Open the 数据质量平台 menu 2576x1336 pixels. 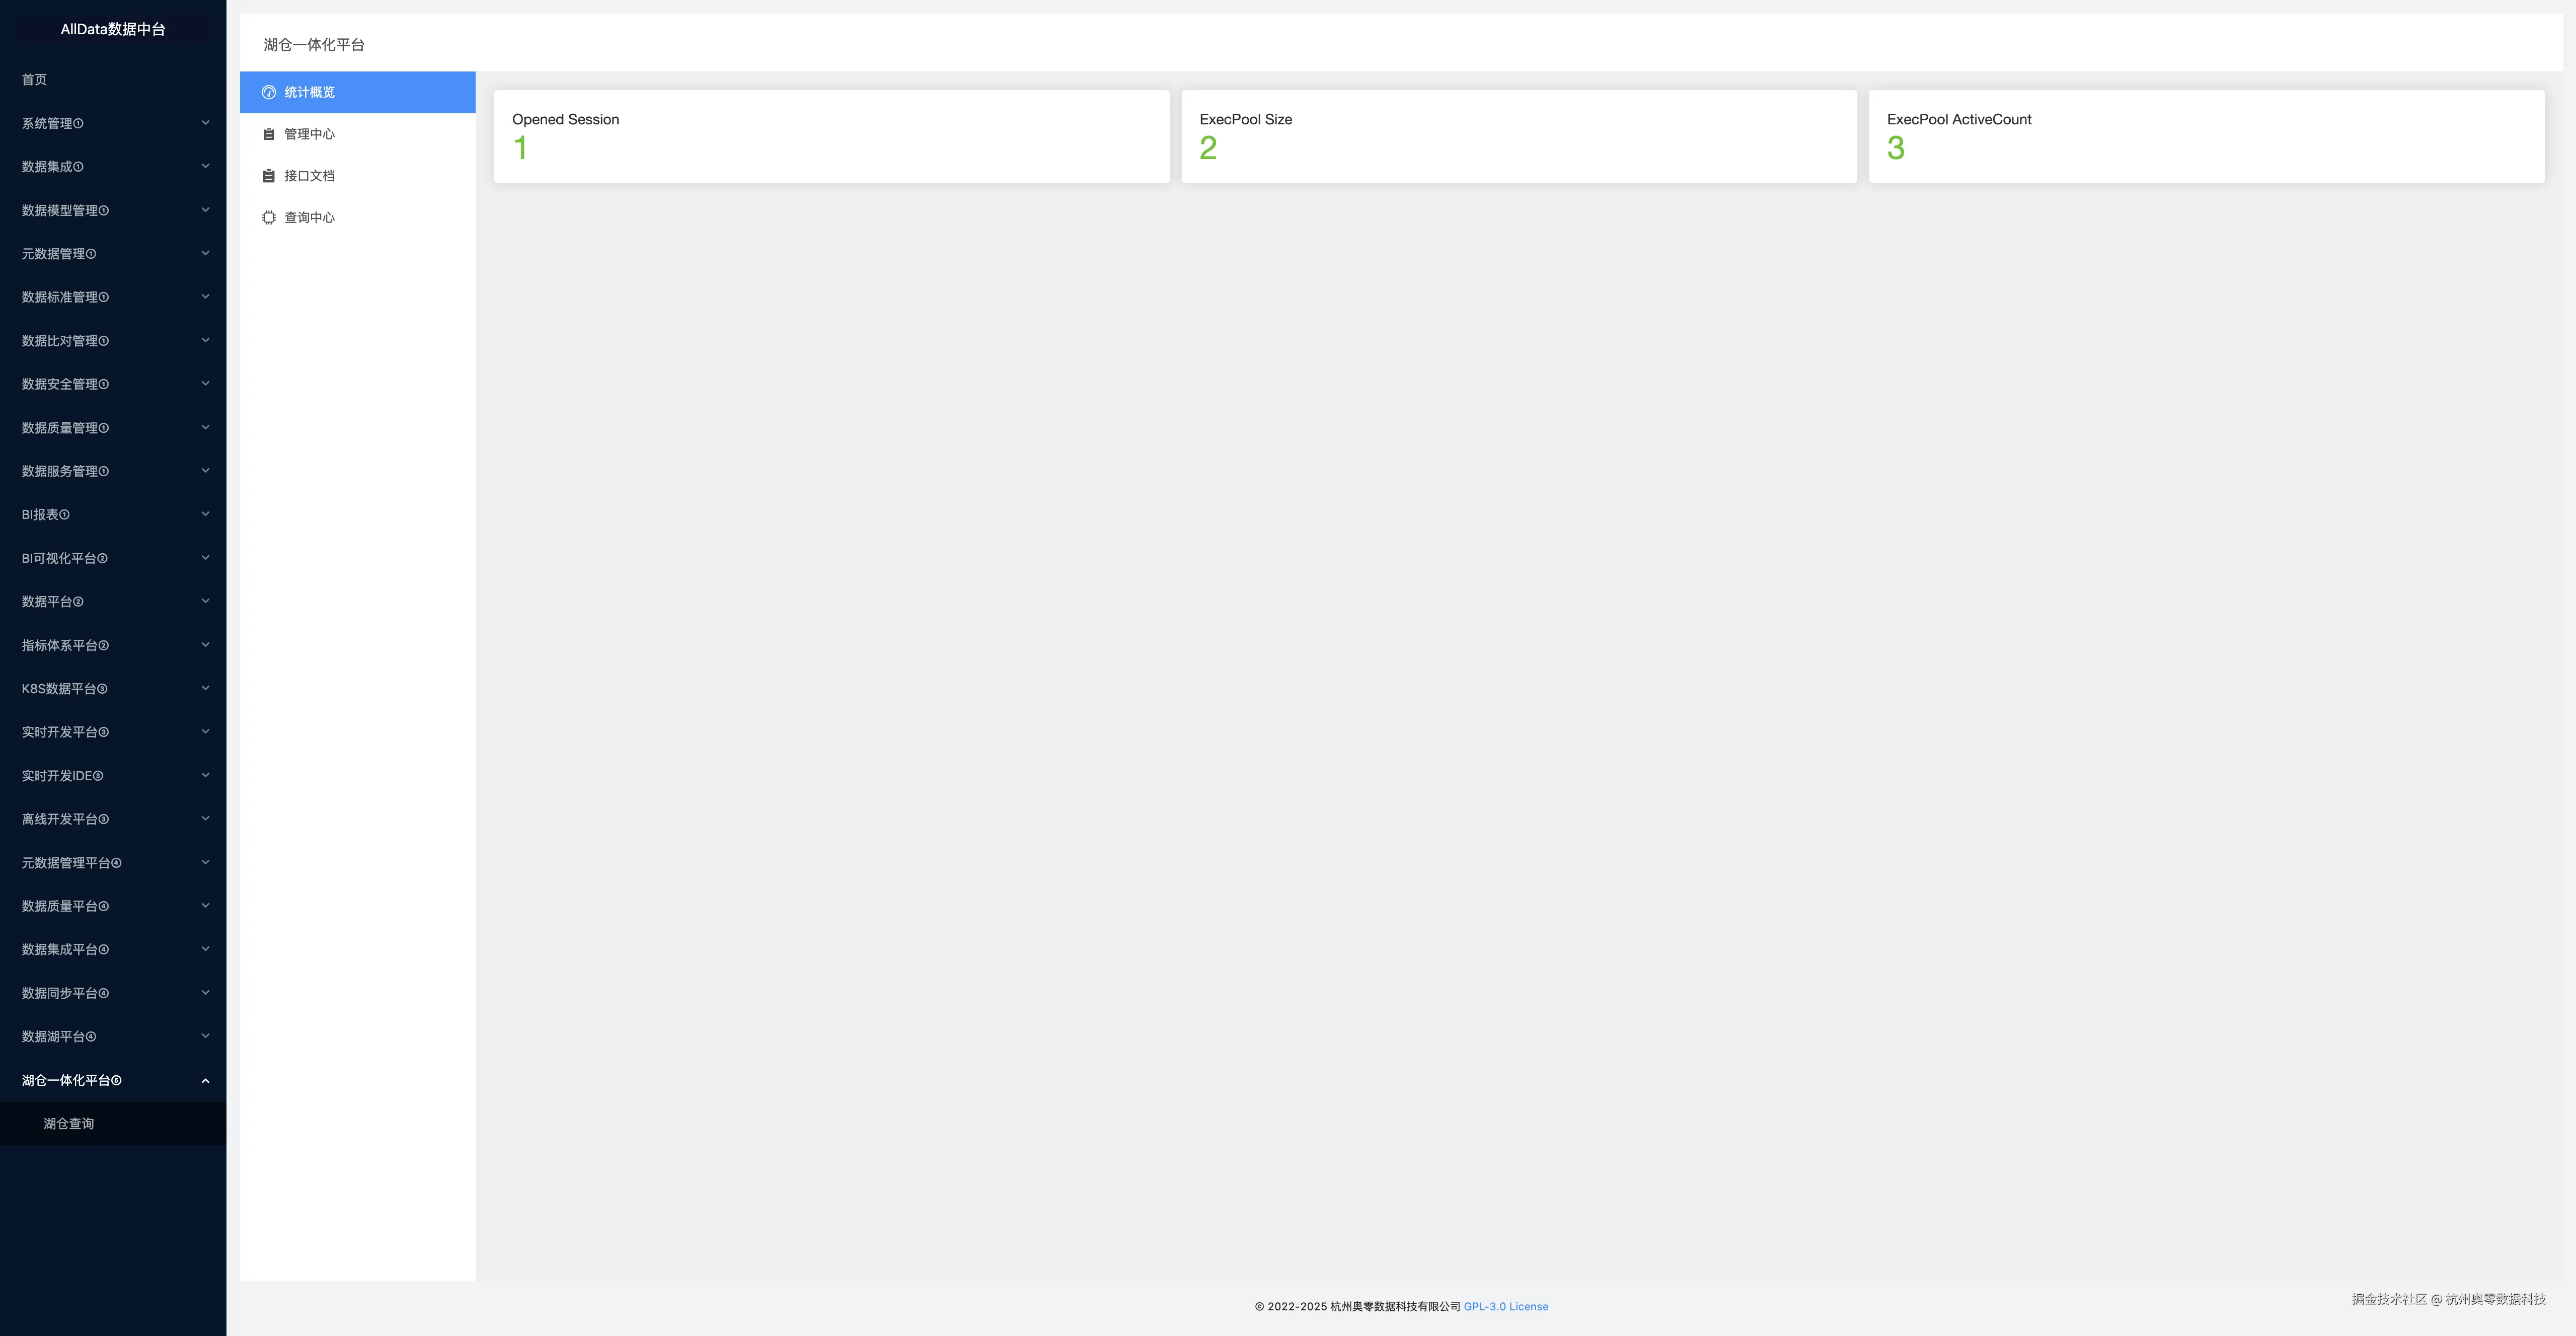113,906
